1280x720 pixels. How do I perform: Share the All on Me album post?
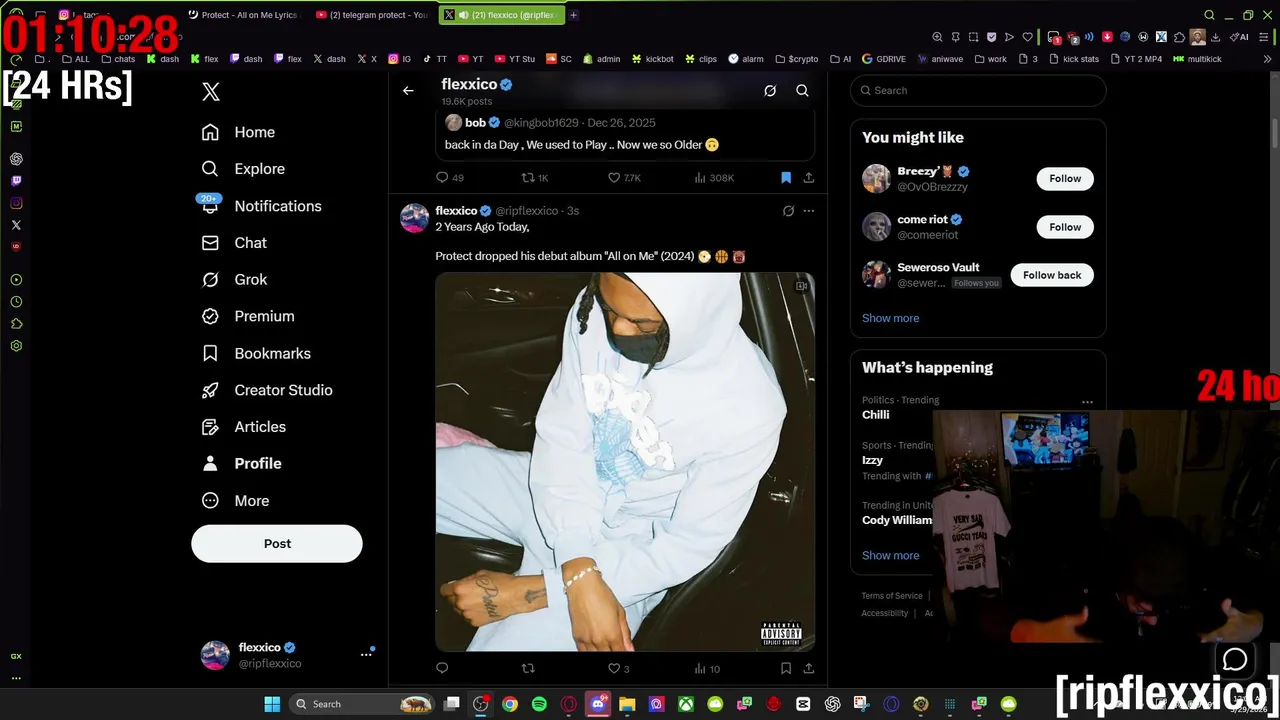808,668
